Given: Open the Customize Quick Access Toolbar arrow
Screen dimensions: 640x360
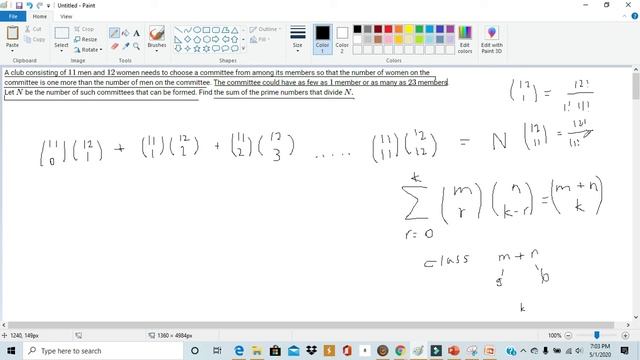Looking at the screenshot, I should 49,6.
